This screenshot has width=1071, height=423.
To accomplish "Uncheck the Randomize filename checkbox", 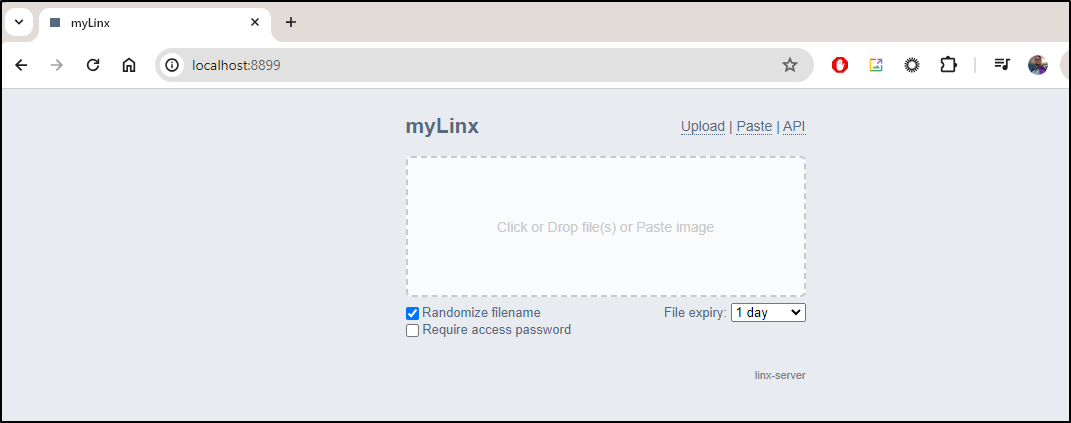I will click(x=413, y=313).
